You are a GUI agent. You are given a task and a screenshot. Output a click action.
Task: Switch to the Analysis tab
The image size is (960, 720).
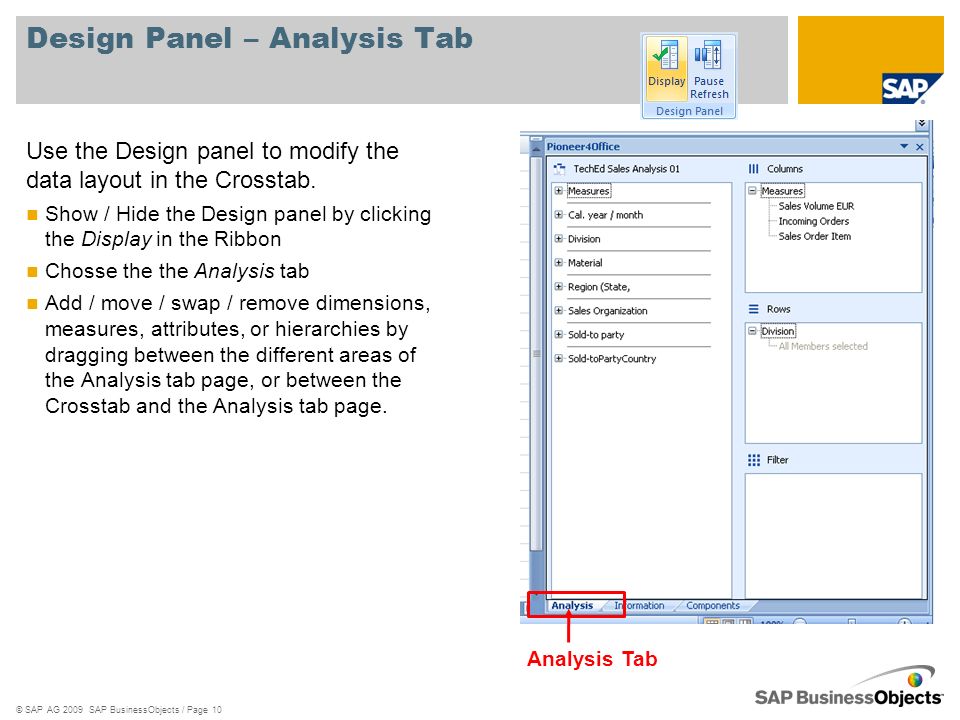tap(572, 606)
